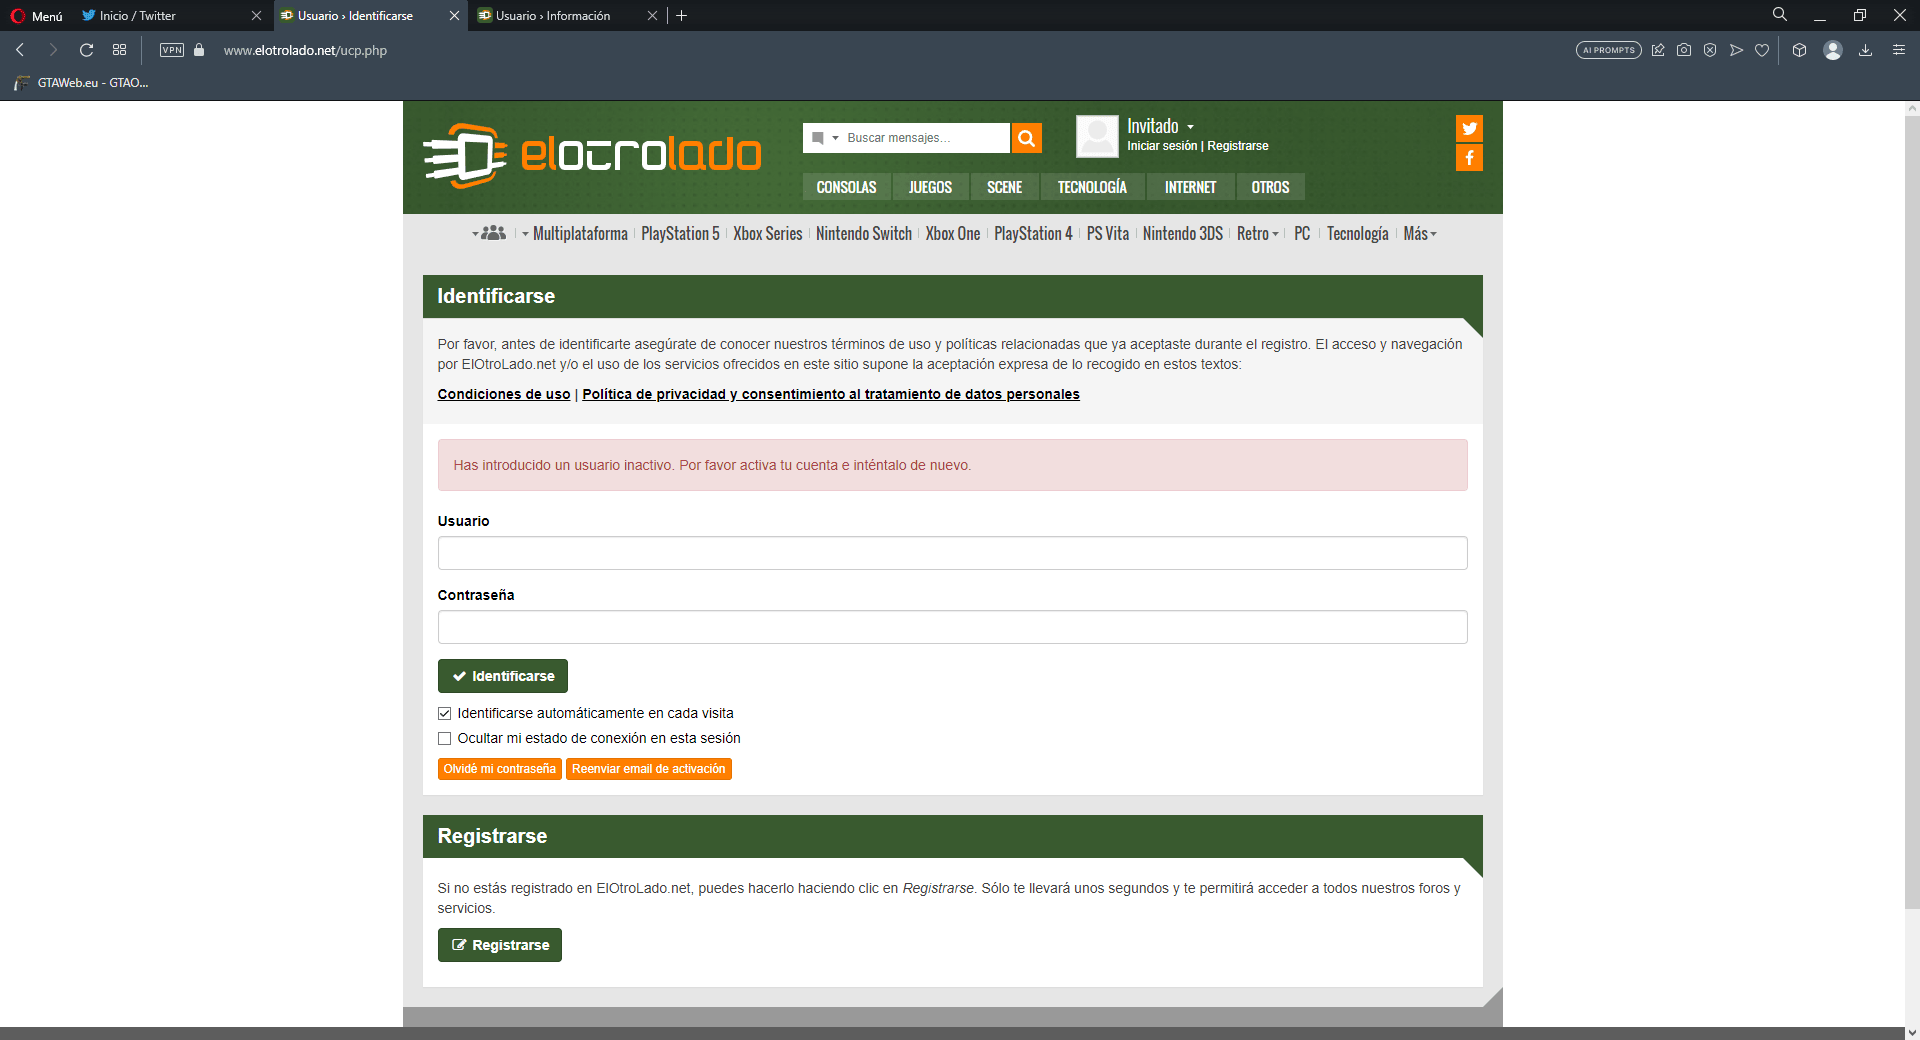
Task: Open the extensions cube icon
Action: point(1799,50)
